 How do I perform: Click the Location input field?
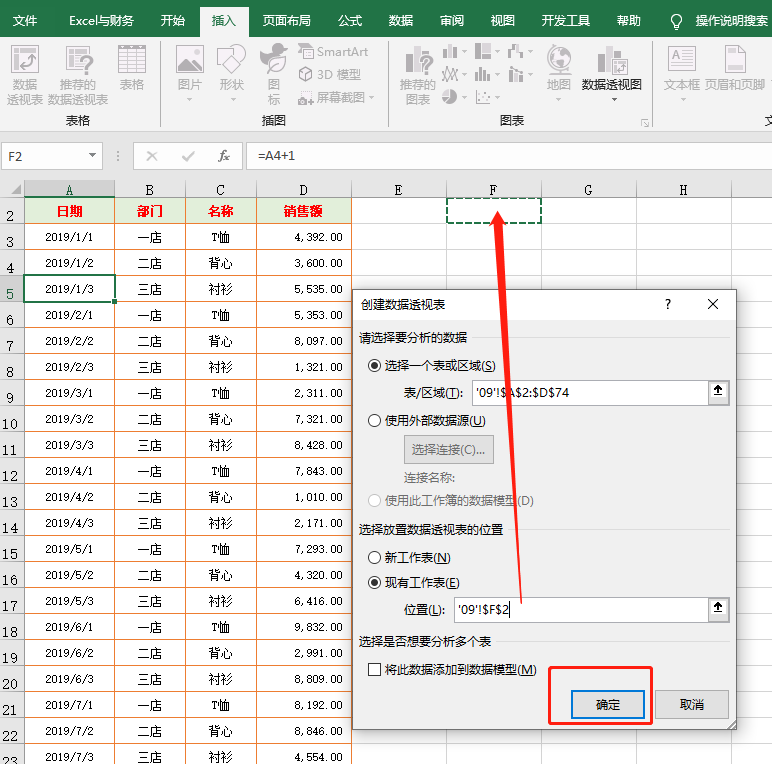[581, 610]
